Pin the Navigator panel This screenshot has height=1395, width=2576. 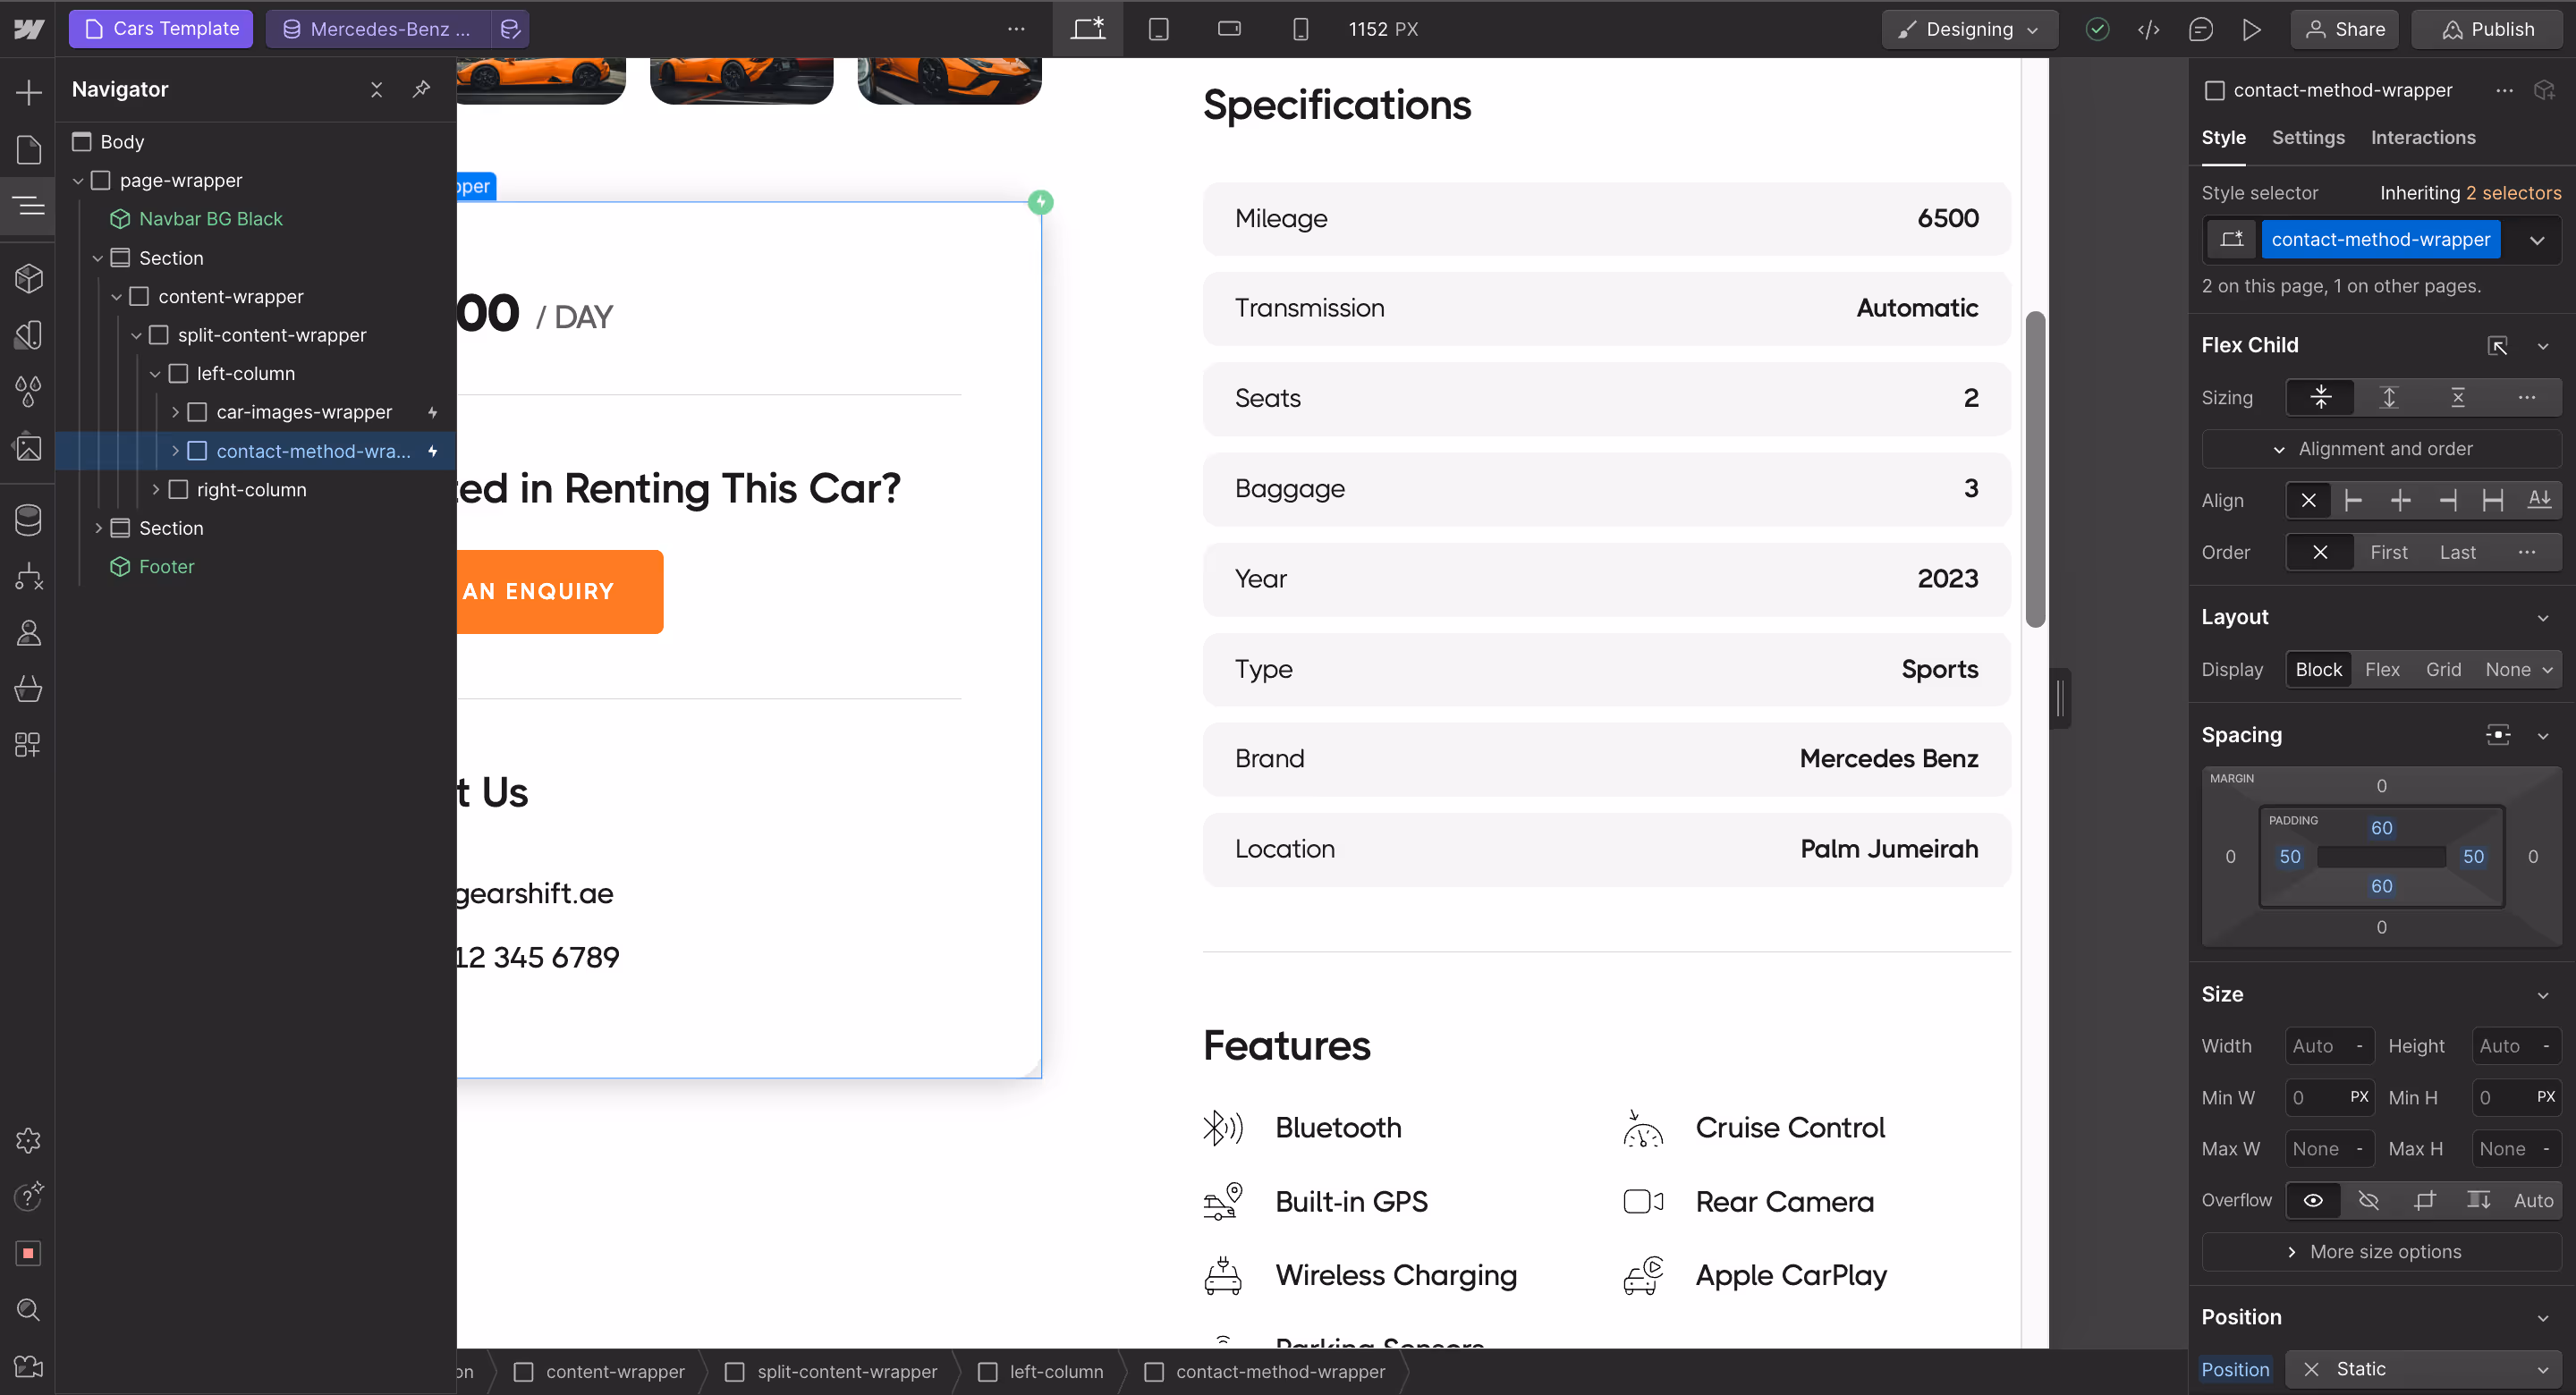[421, 89]
